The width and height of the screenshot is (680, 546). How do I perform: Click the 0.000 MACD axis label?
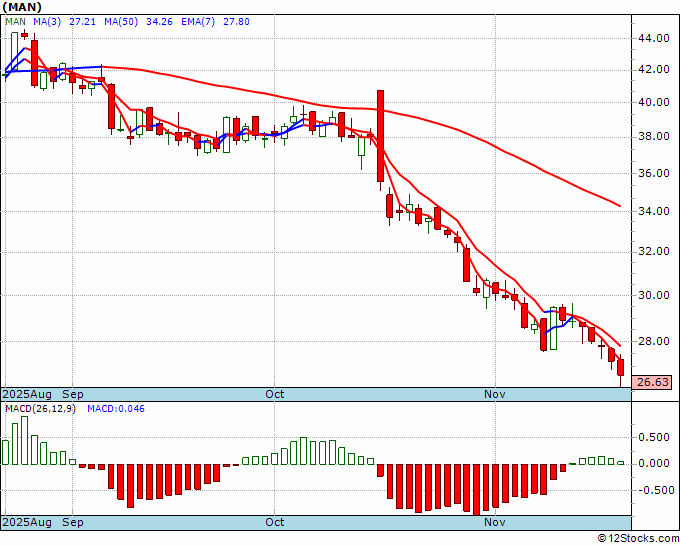(654, 464)
